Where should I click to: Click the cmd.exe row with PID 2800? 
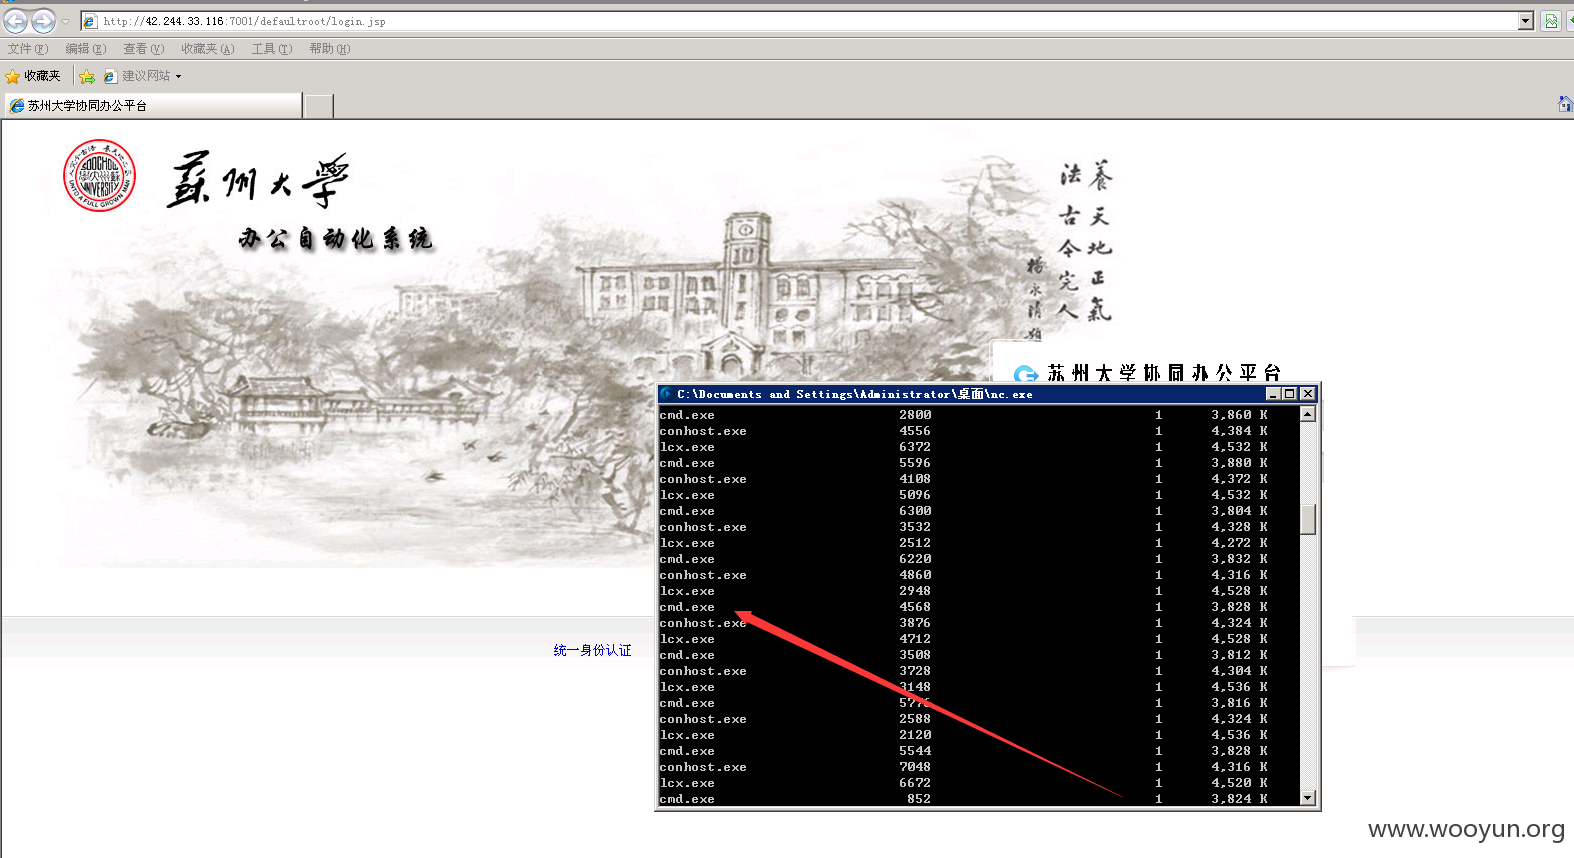[x=964, y=415]
